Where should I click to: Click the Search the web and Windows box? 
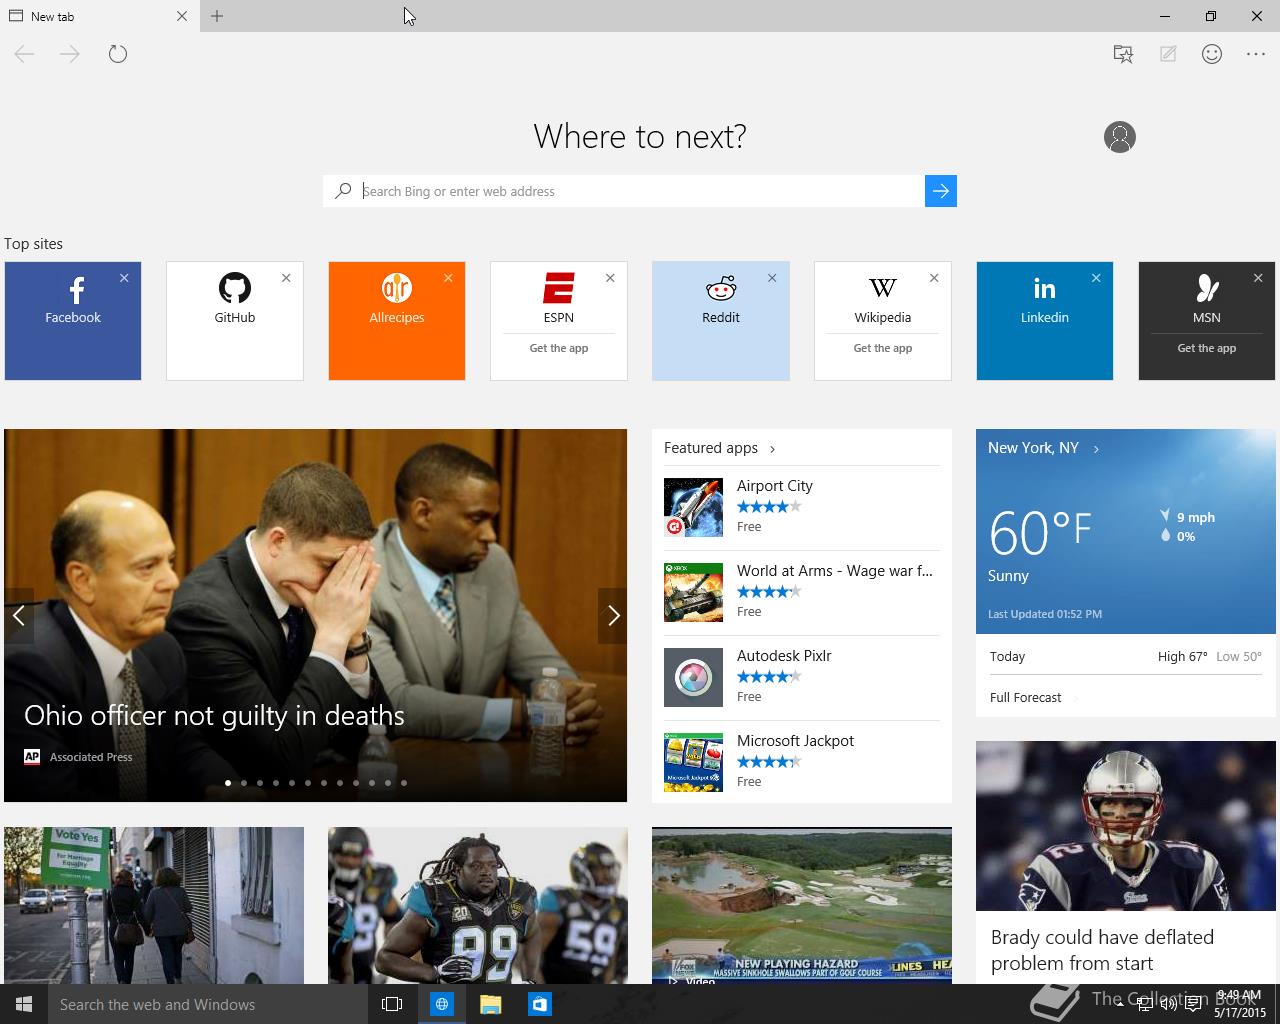208,1004
